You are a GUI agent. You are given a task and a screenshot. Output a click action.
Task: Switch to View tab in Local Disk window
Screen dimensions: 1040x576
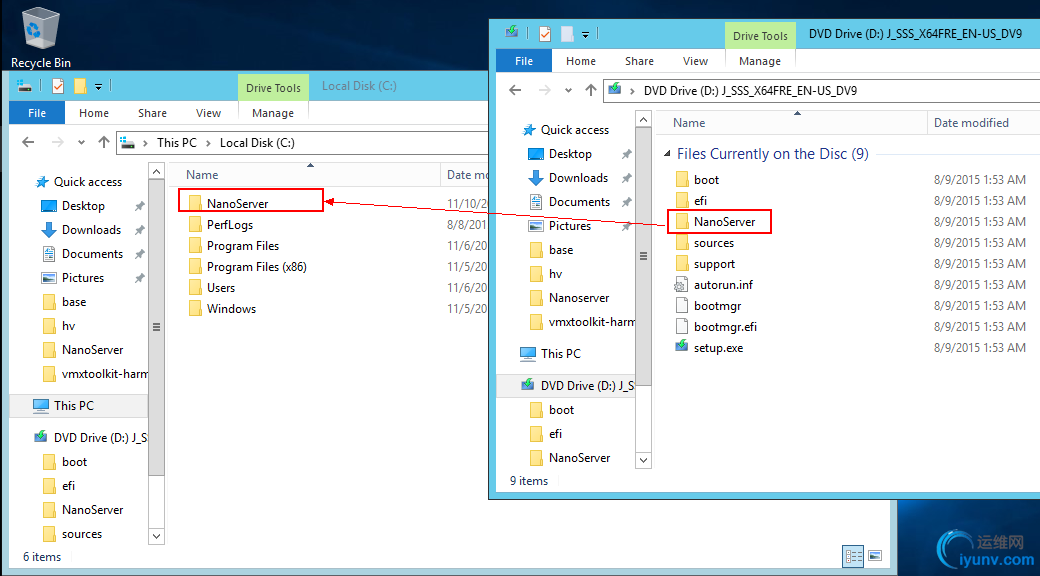coord(208,113)
